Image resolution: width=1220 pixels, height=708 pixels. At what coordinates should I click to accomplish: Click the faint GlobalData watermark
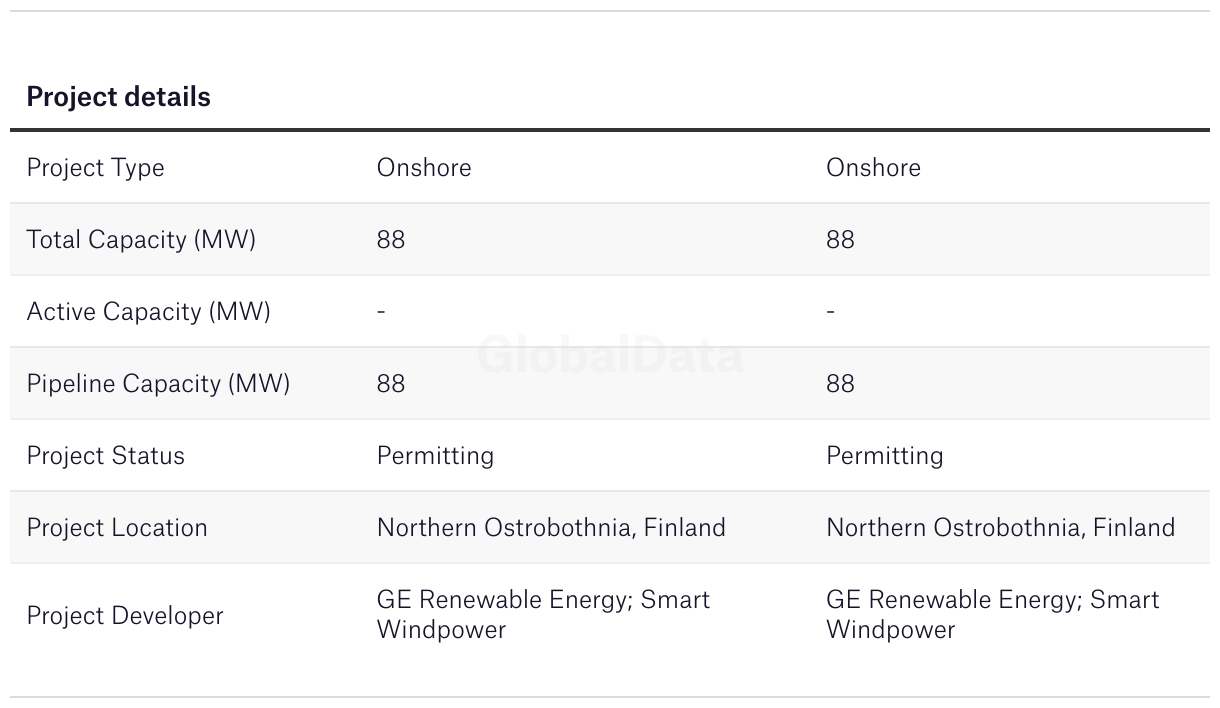pyautogui.click(x=610, y=356)
